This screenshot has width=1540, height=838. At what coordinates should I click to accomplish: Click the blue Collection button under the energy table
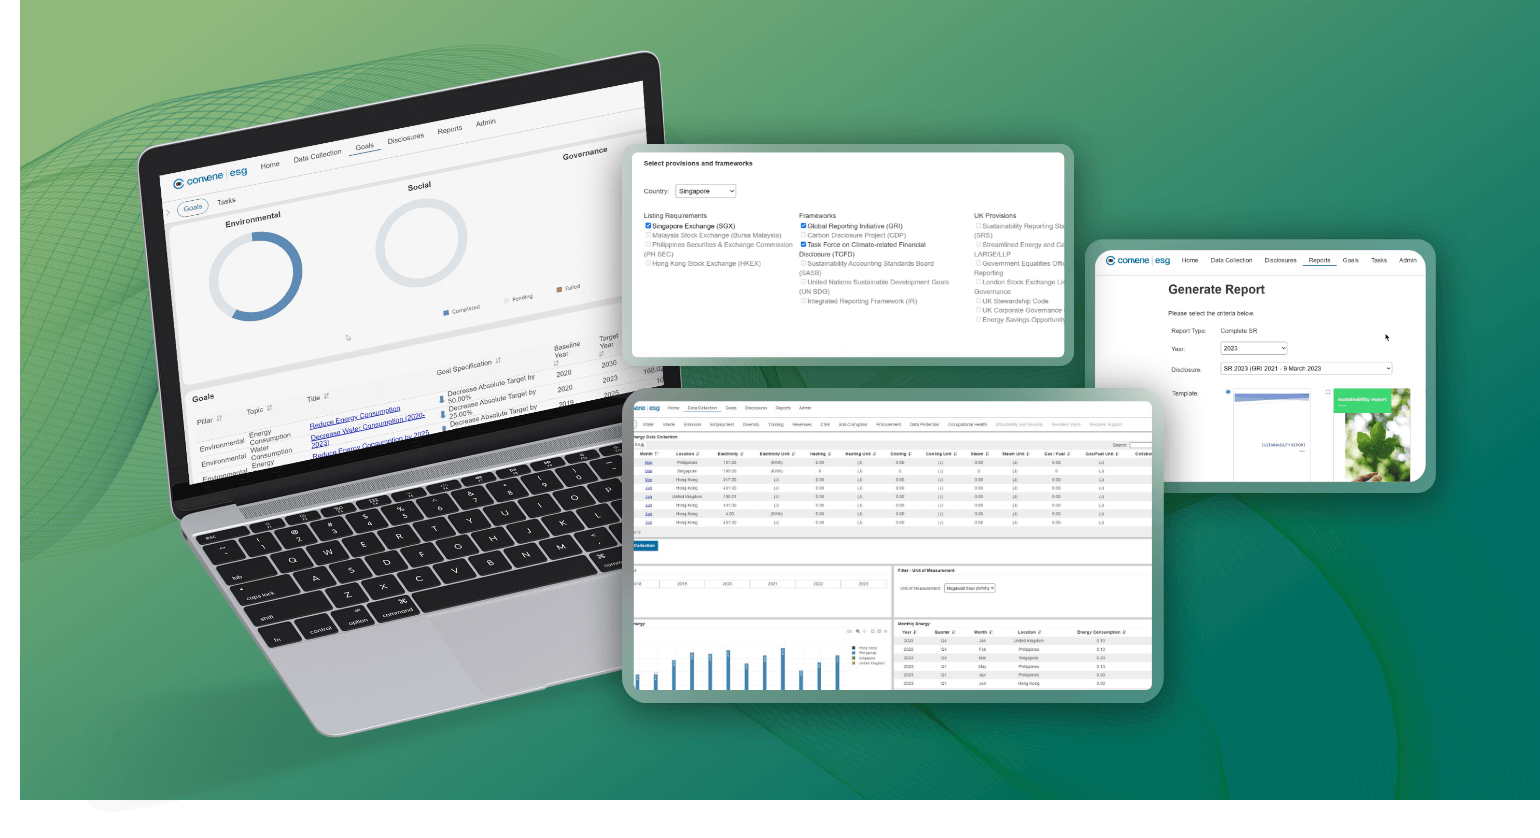click(x=645, y=545)
